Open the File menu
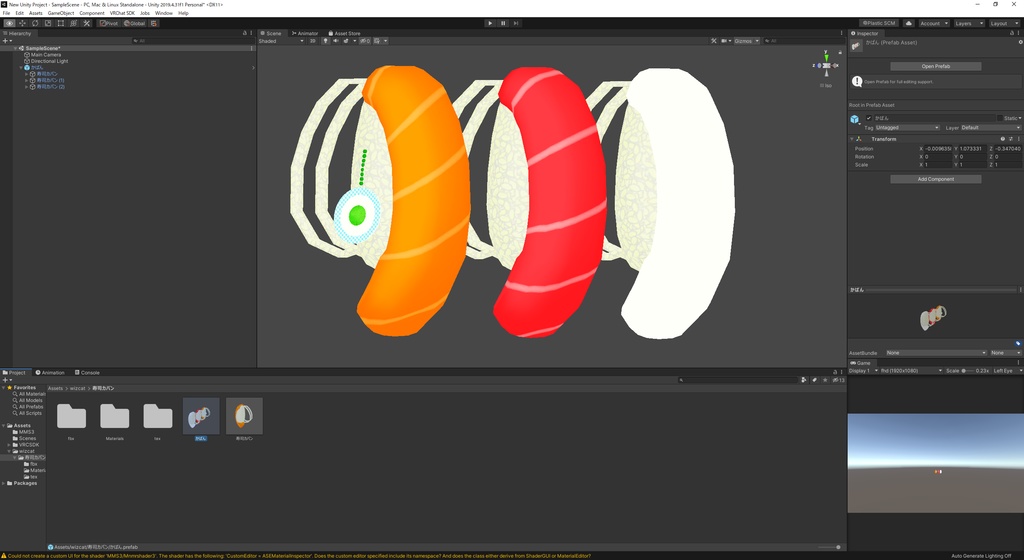 pyautogui.click(x=7, y=13)
